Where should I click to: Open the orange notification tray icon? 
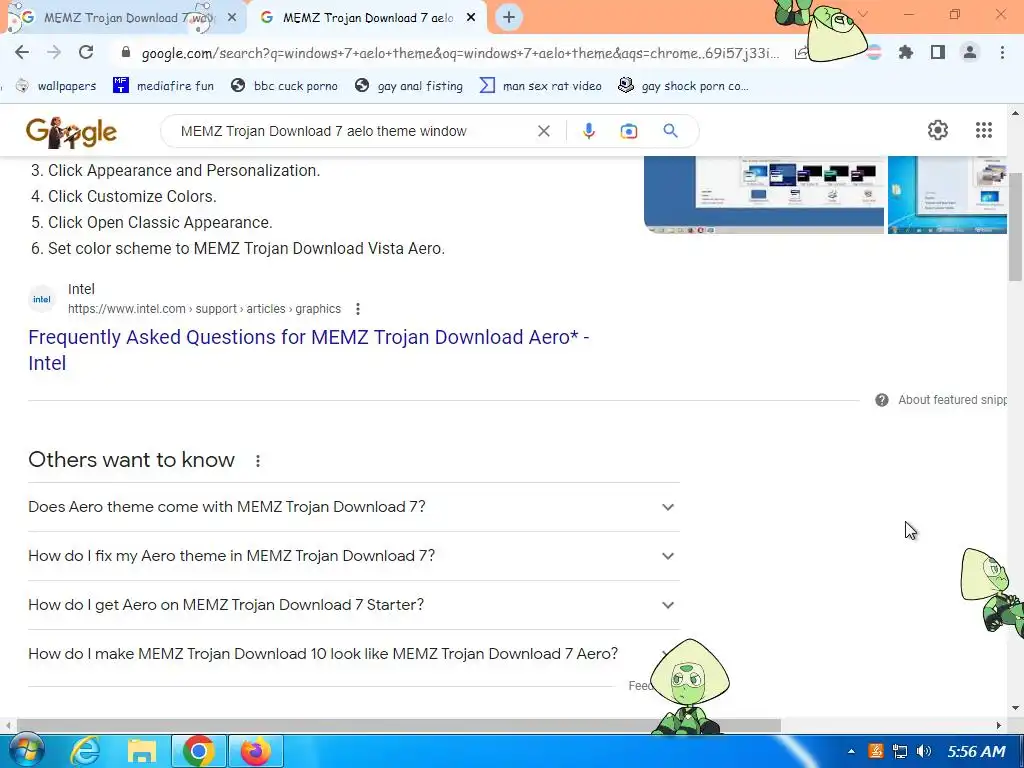click(876, 752)
